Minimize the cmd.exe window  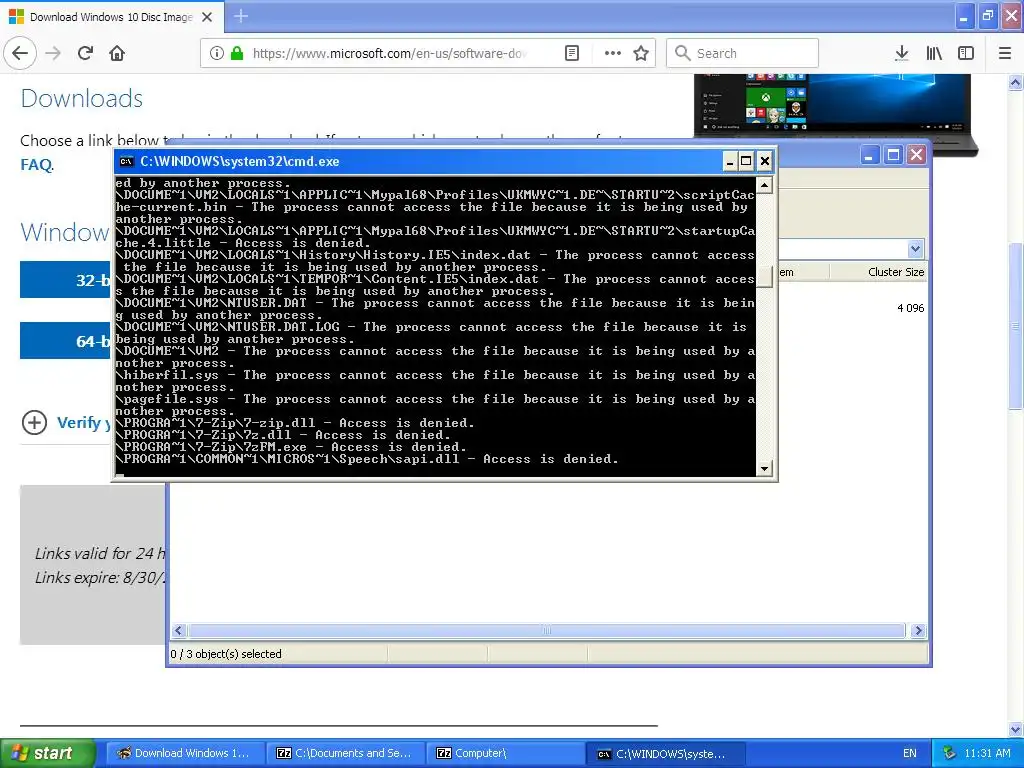729,161
